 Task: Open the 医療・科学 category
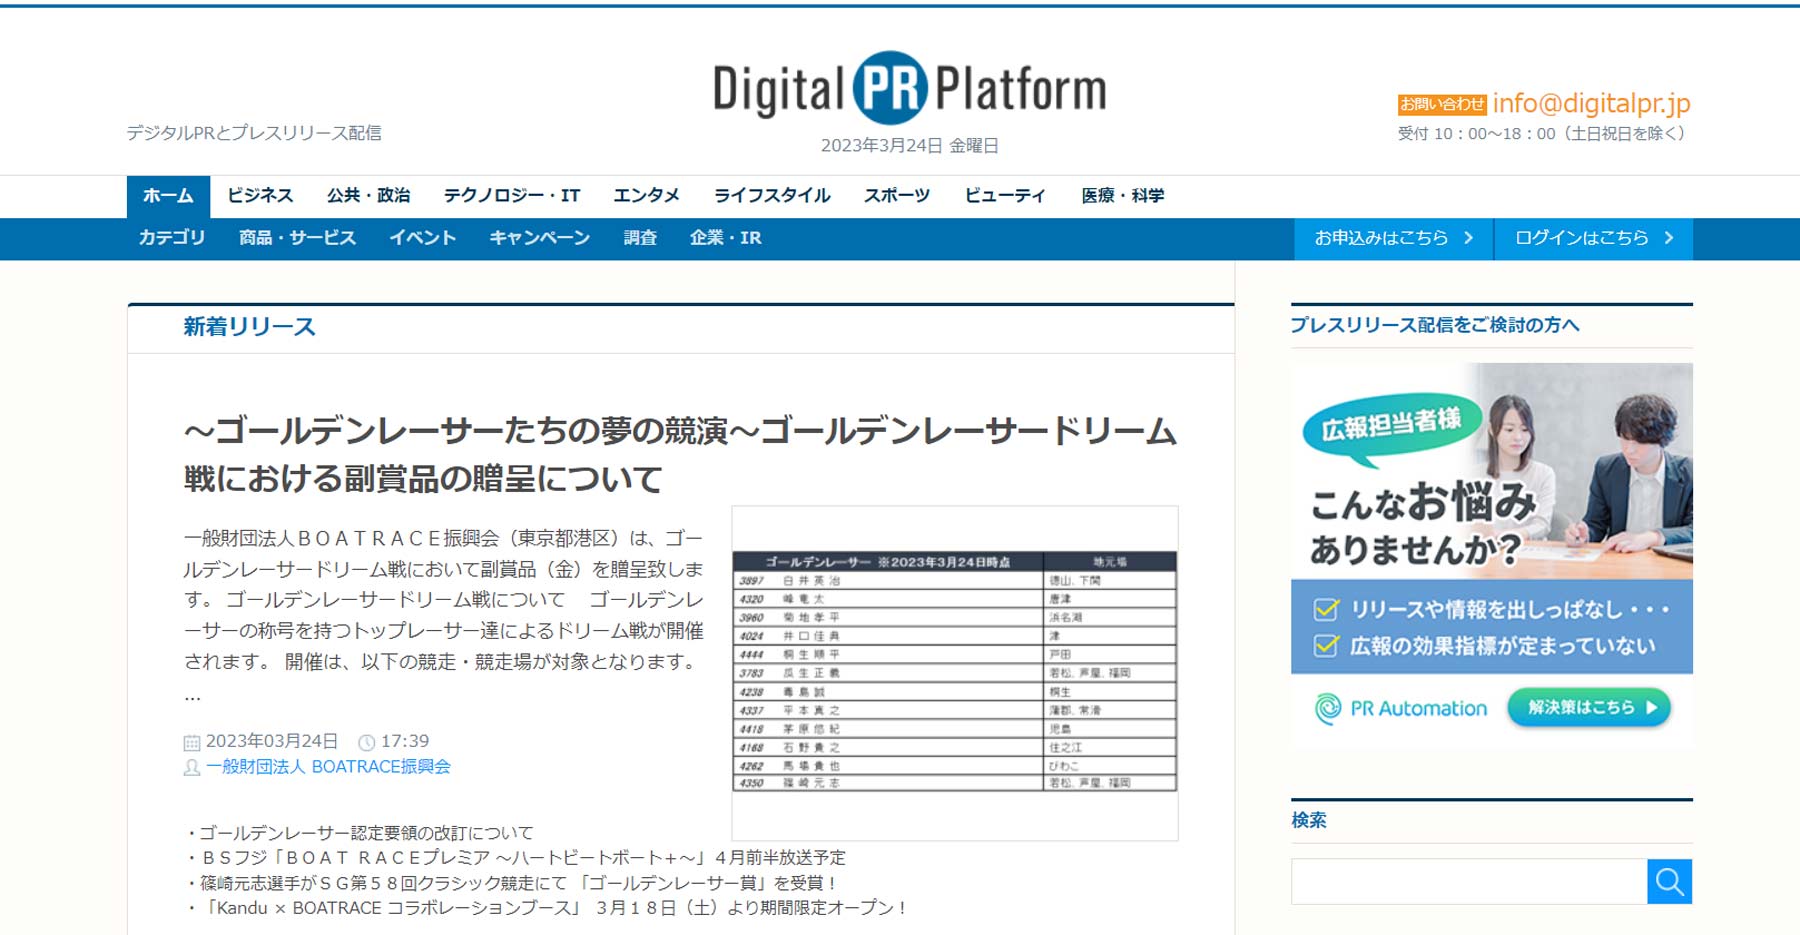click(x=1122, y=196)
